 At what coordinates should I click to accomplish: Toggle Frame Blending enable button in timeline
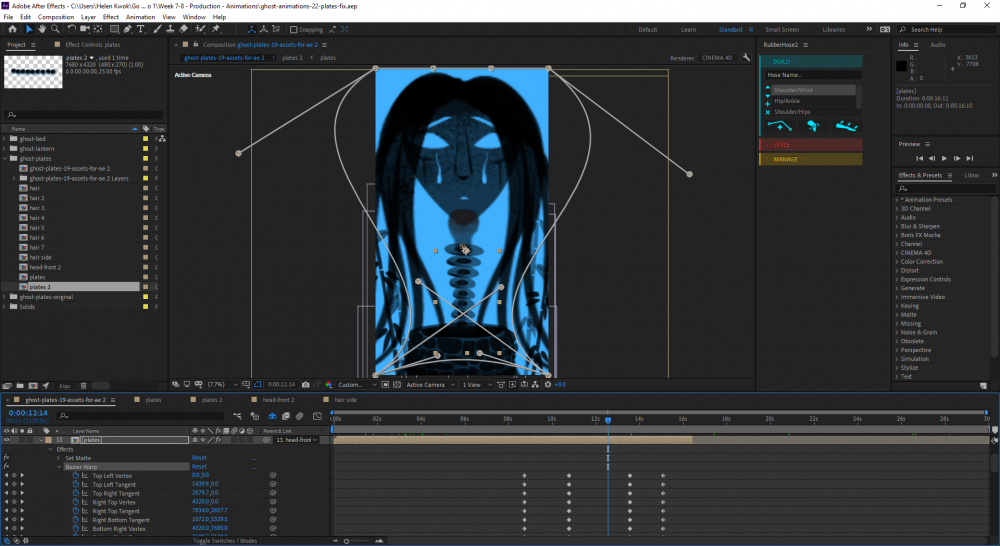286,416
